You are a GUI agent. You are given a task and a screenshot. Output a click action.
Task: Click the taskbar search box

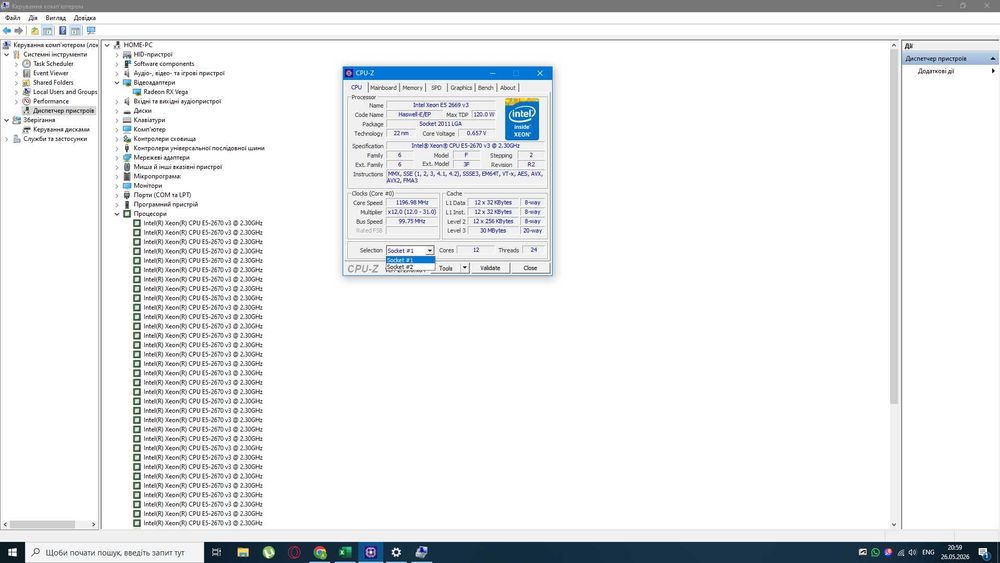point(115,552)
